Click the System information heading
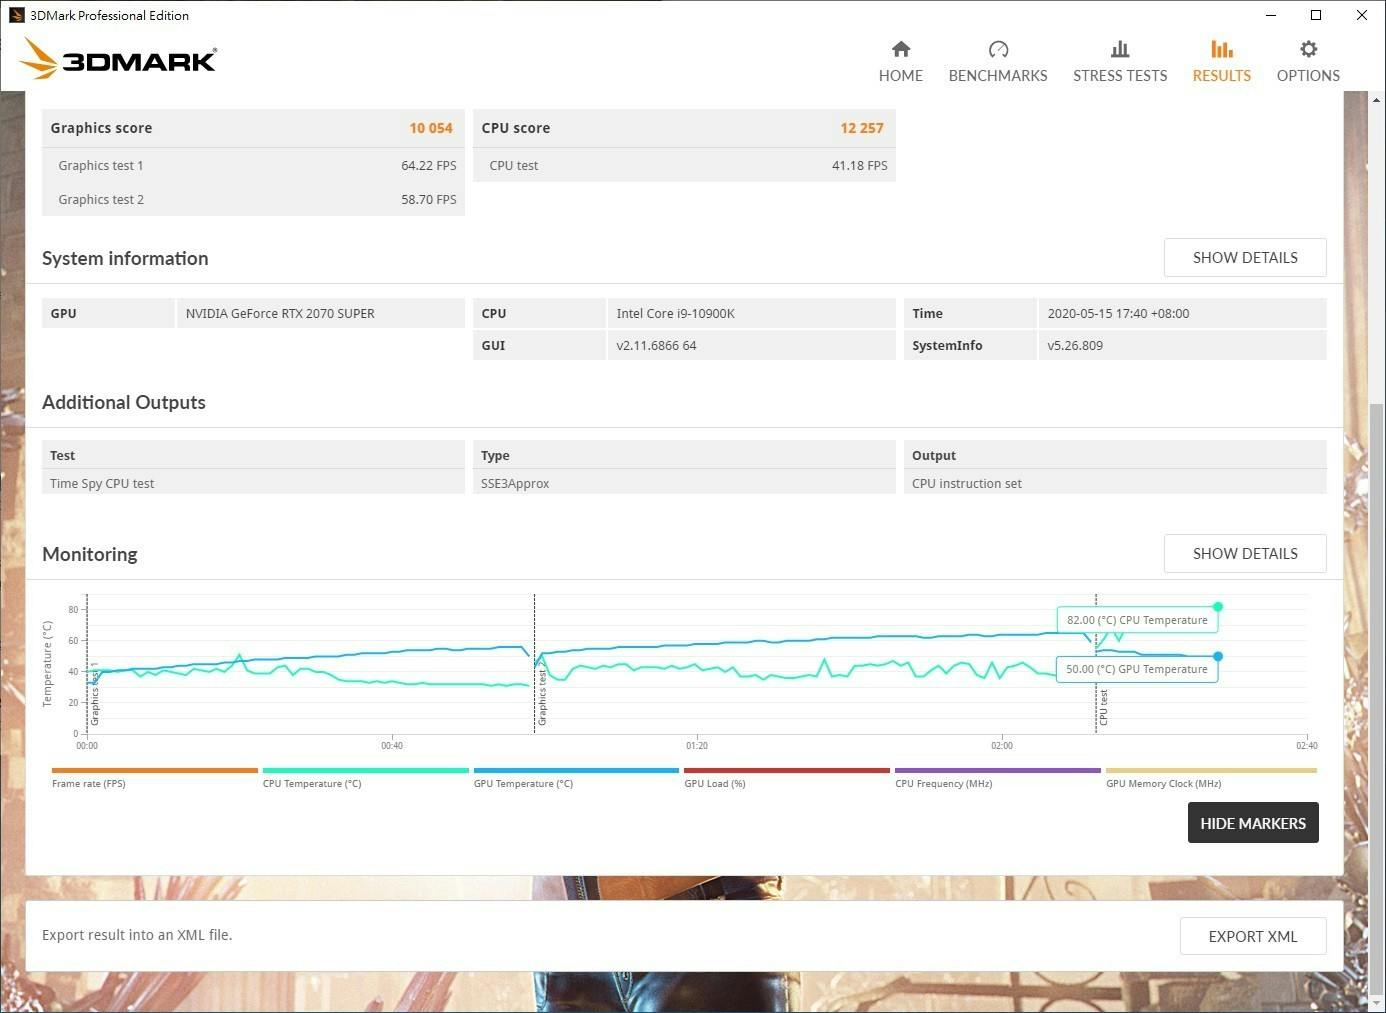This screenshot has width=1386, height=1013. 125,258
